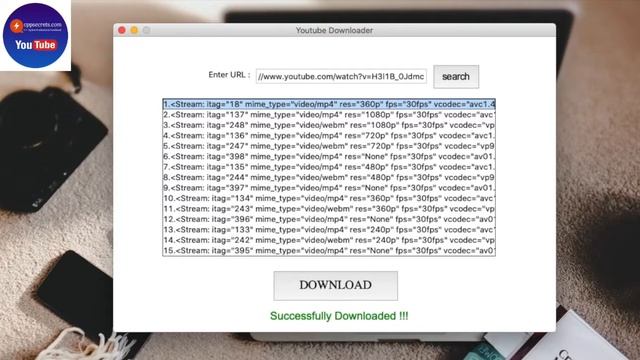Viewport: 640px width, 360px height.
Task: Click the cppsecrets YouTube logo
Action: [36, 36]
